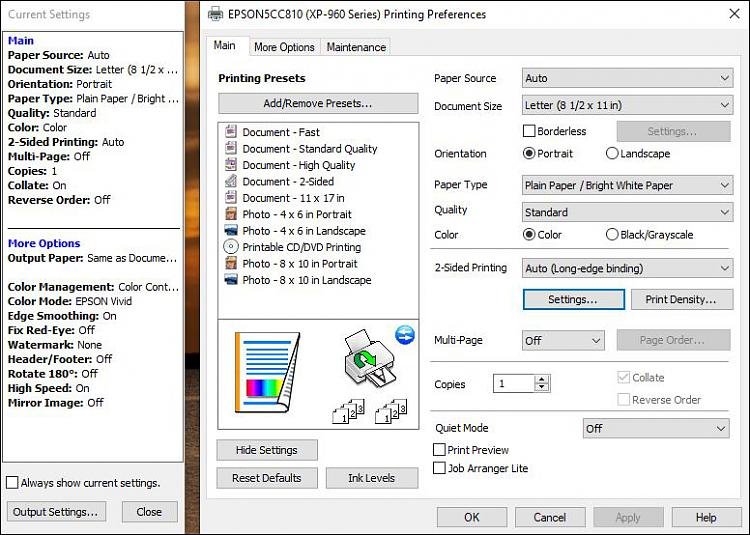Click OK to confirm preferences
The height and width of the screenshot is (535, 750).
point(472,517)
